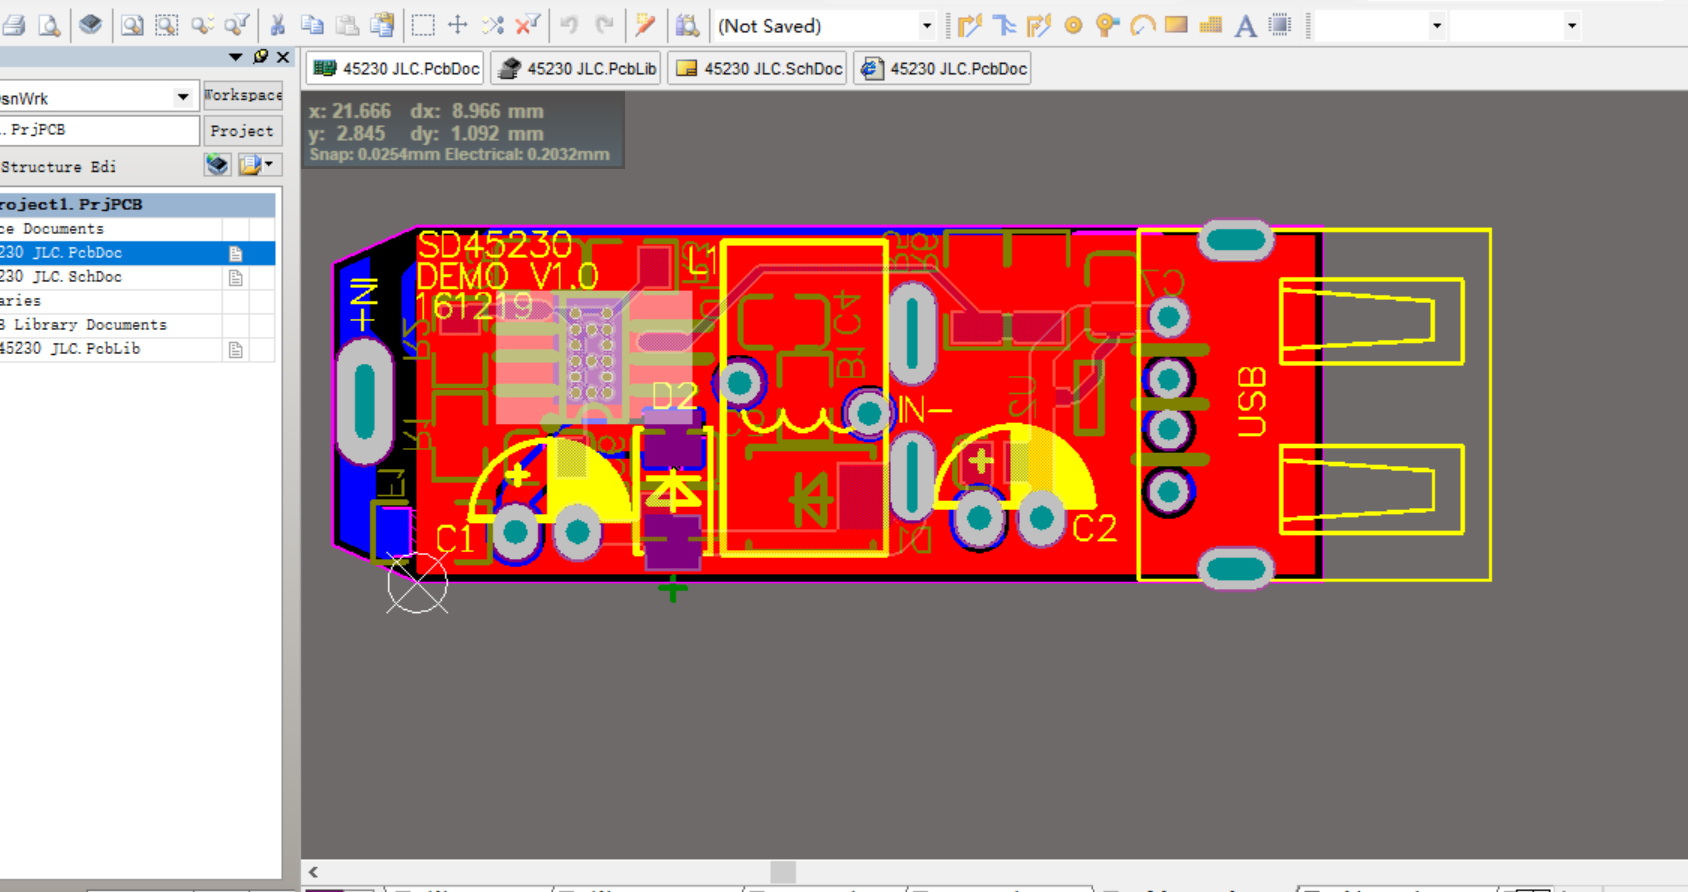The height and width of the screenshot is (892, 1688).
Task: Place a text String tool
Action: pos(1245,25)
